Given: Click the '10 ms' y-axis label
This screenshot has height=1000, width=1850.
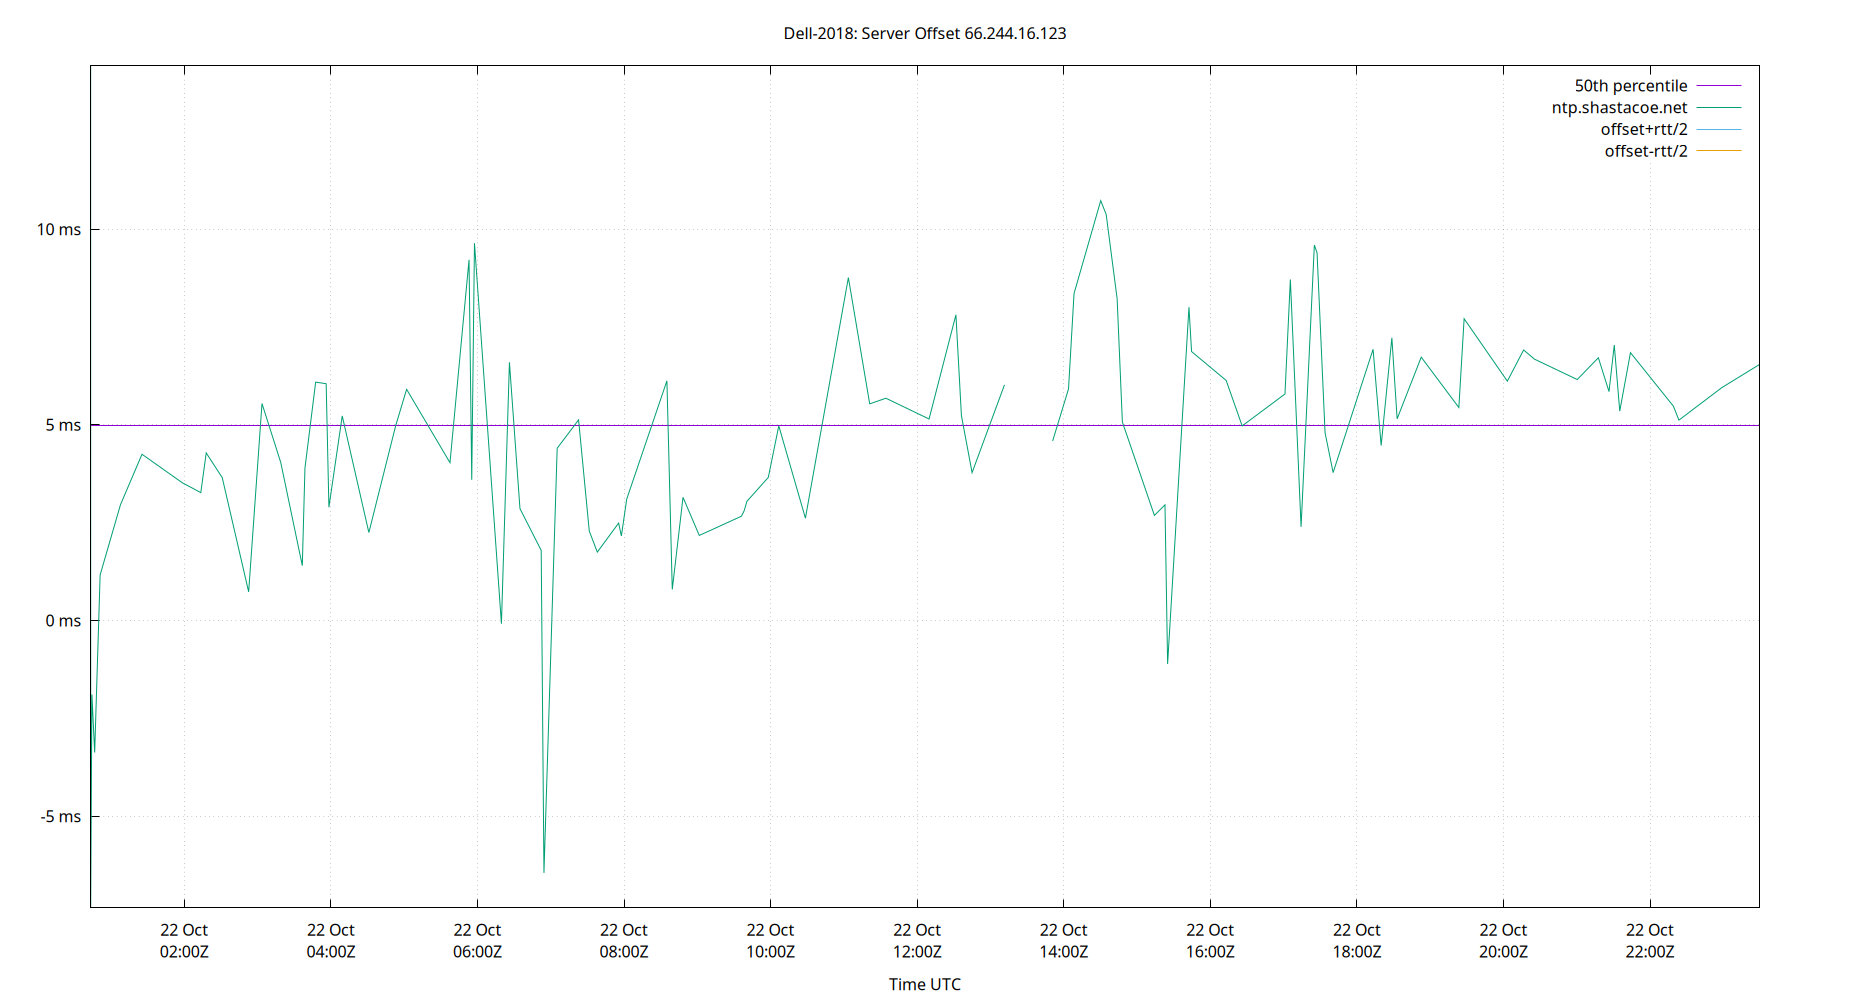Looking at the screenshot, I should tap(59, 229).
